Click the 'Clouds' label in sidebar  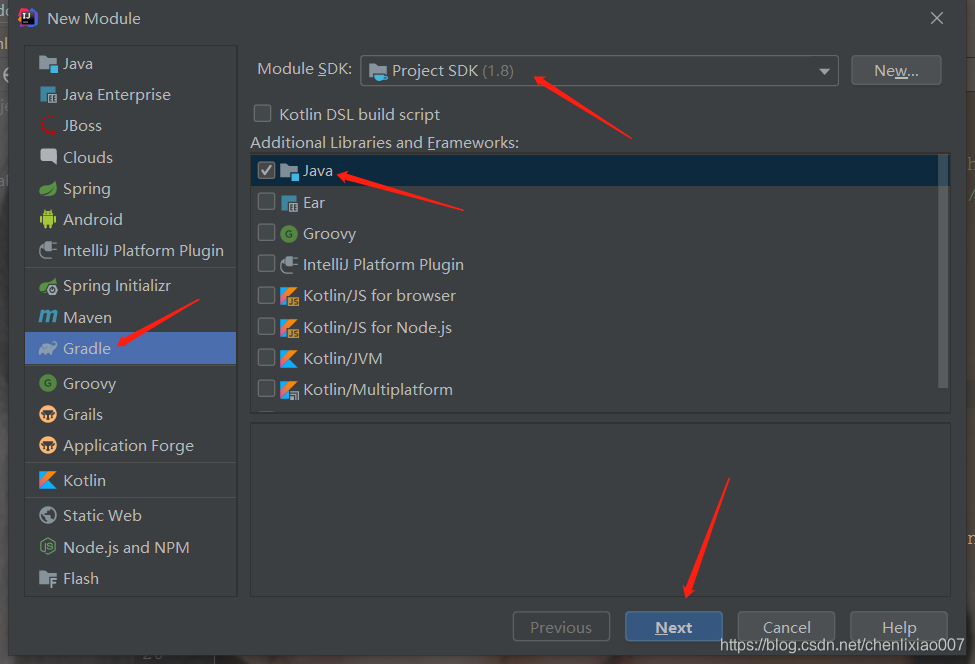(x=88, y=157)
